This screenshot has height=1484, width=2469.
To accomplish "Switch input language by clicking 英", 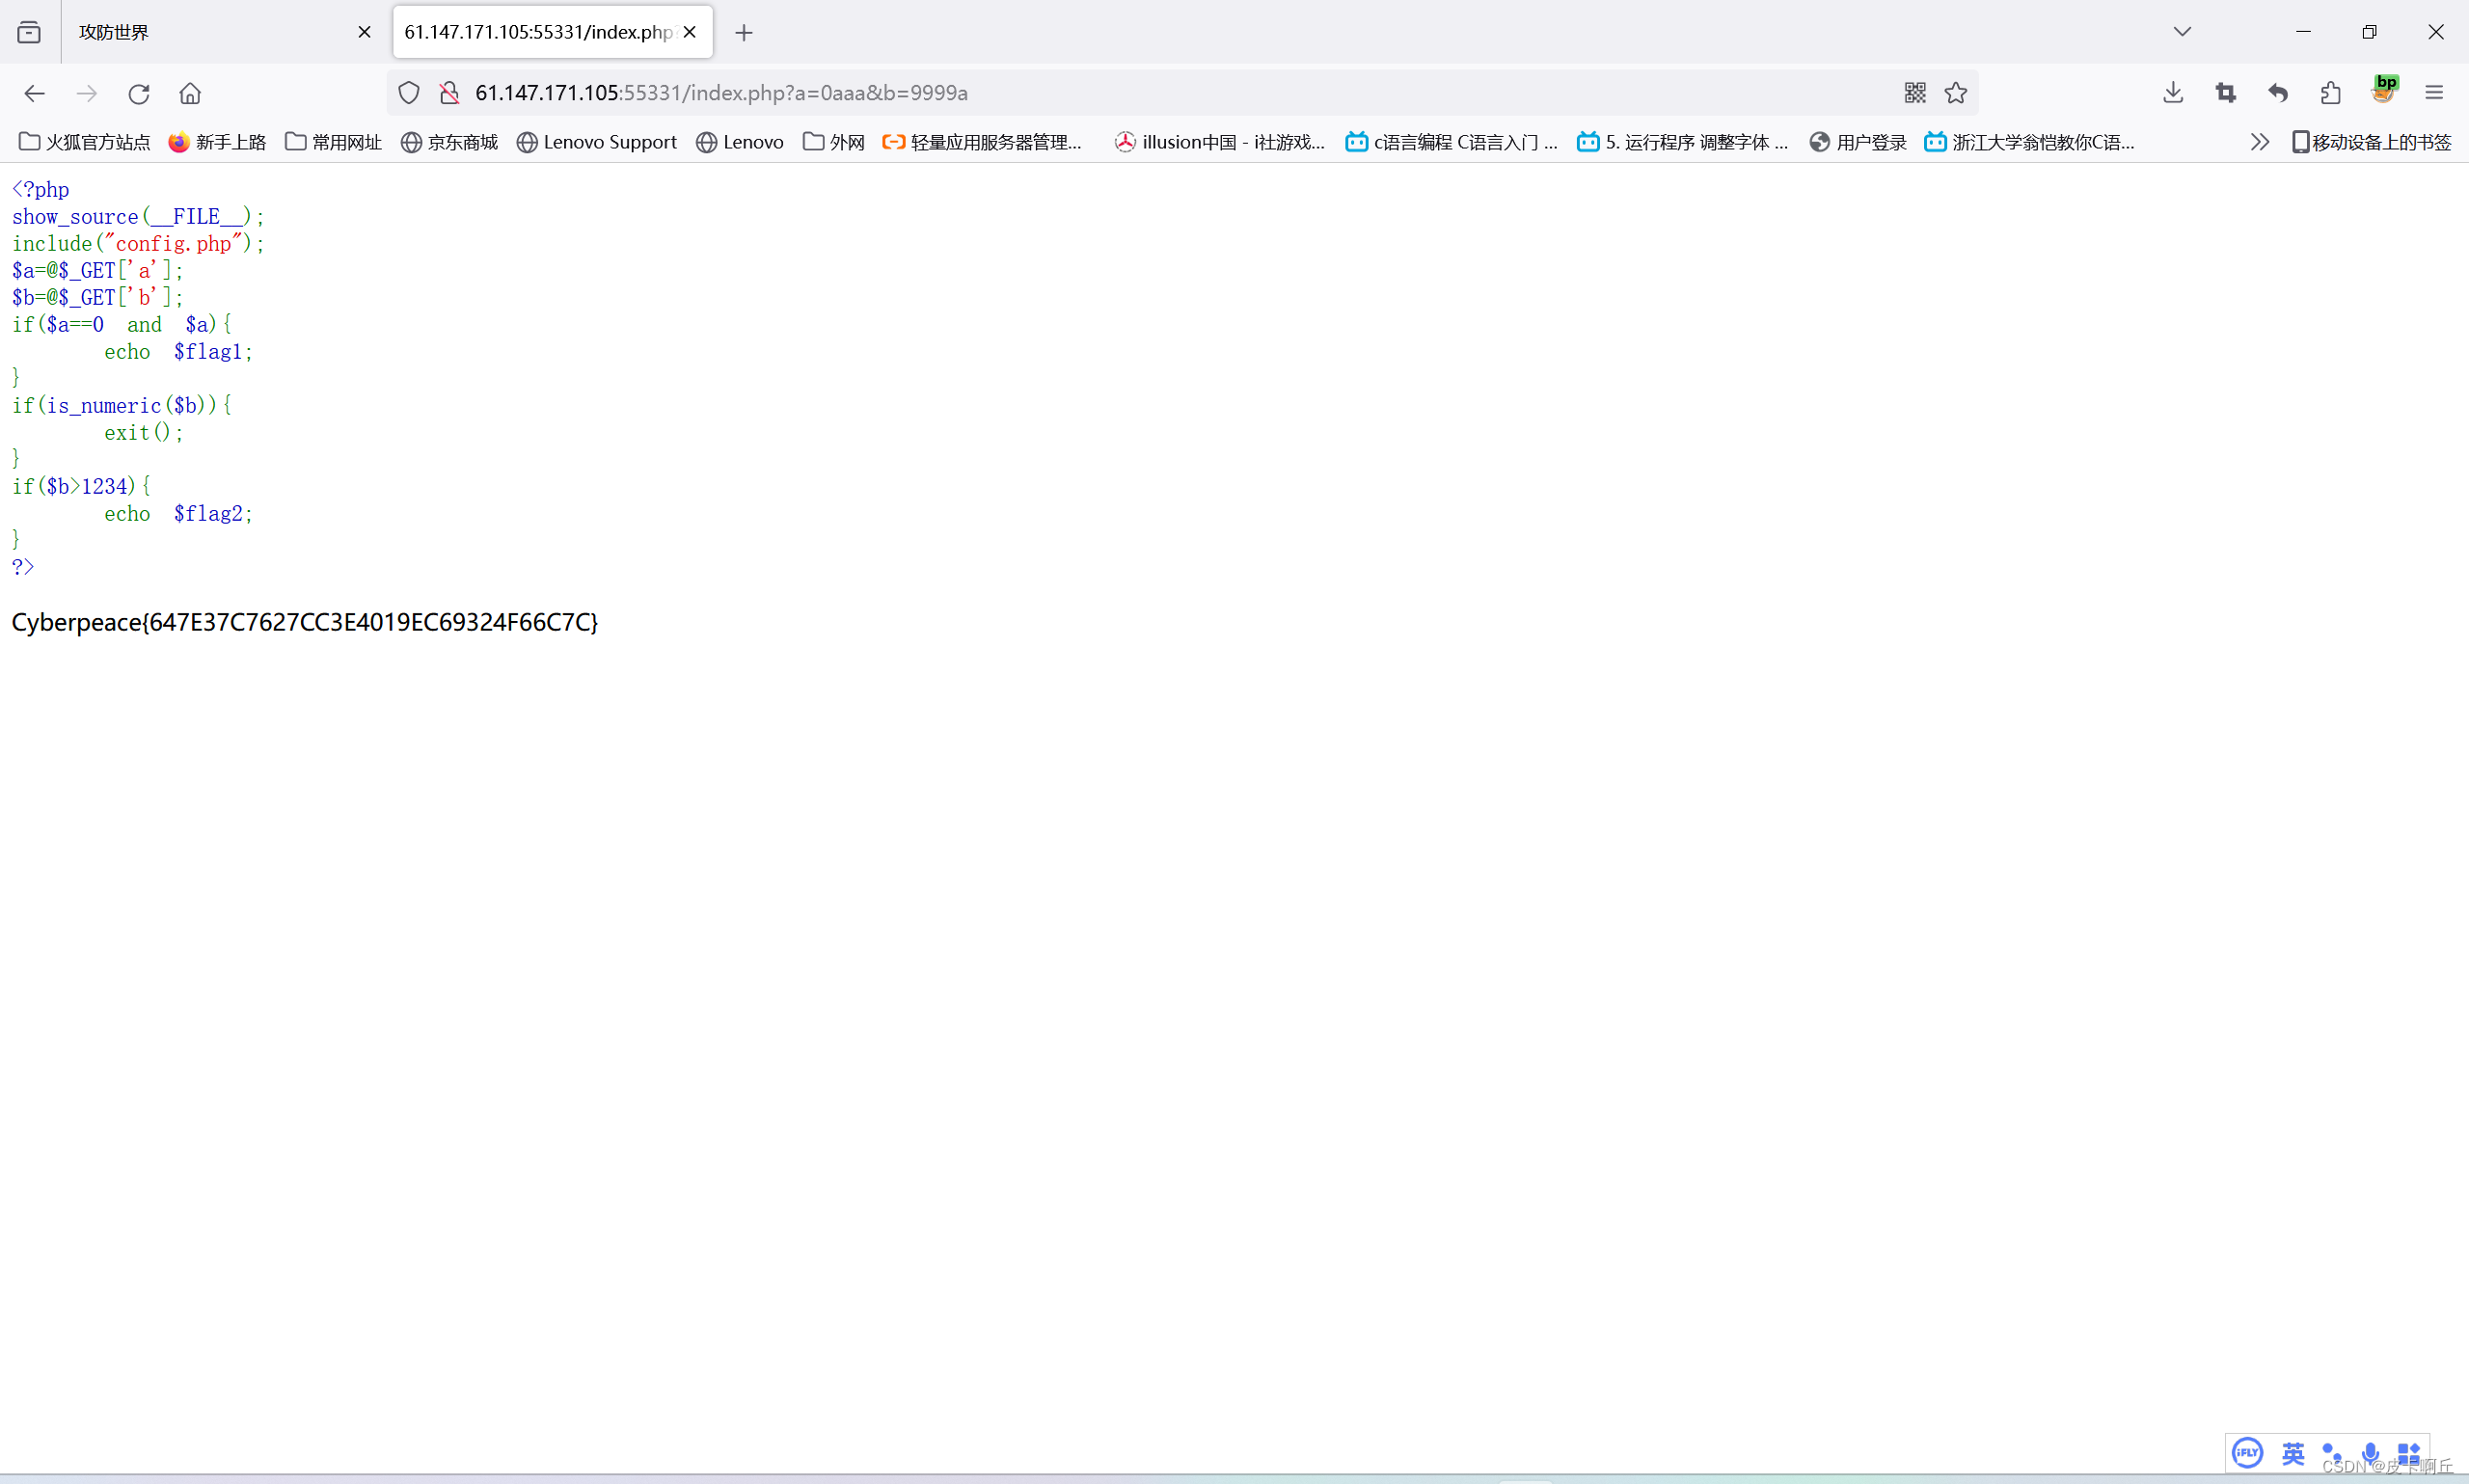I will (2292, 1452).
